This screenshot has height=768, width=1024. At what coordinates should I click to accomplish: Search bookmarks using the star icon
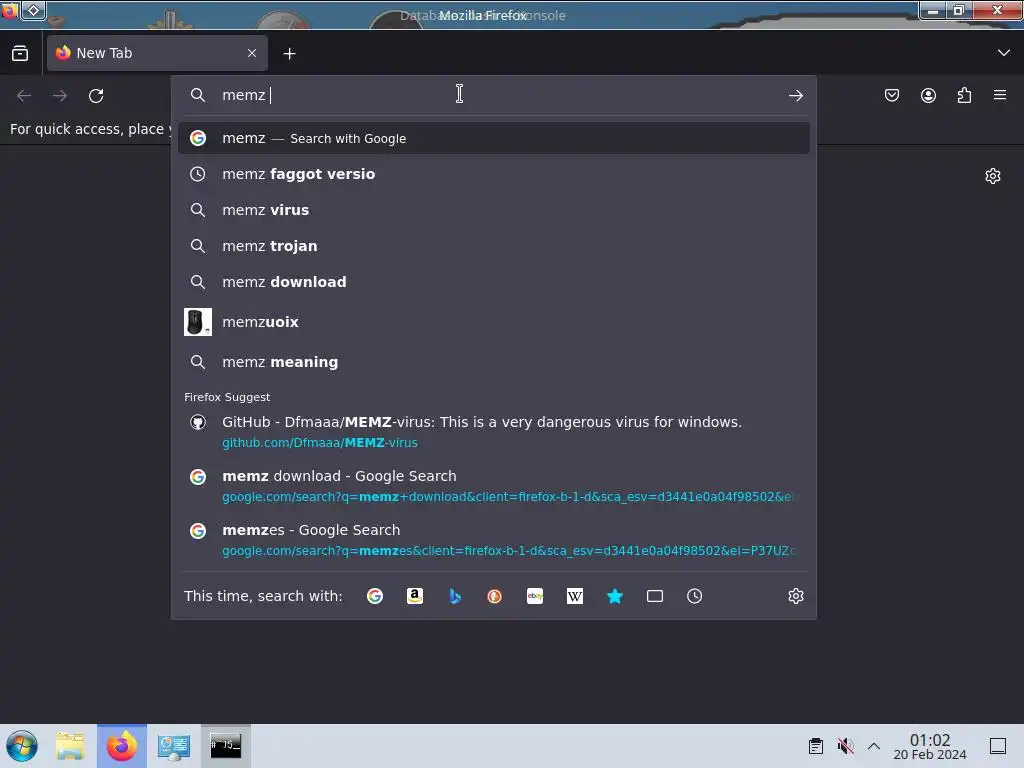tap(615, 596)
